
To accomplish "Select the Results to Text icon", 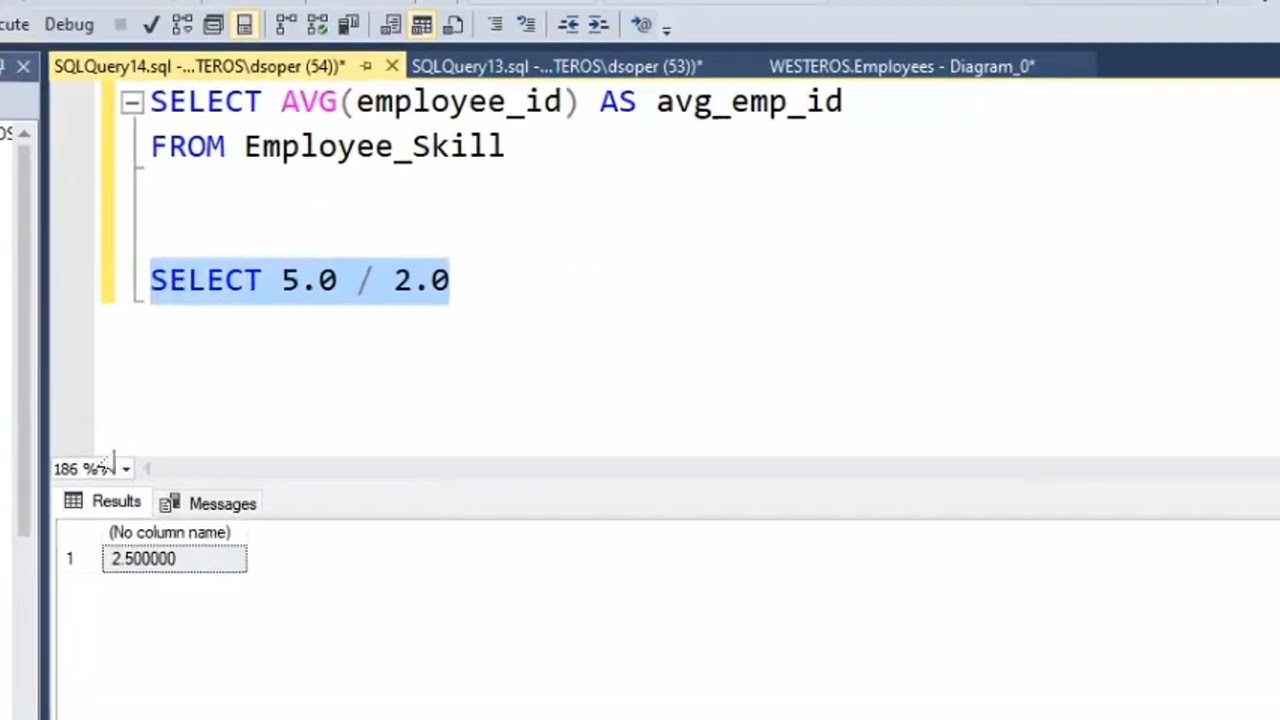I will pyautogui.click(x=391, y=24).
